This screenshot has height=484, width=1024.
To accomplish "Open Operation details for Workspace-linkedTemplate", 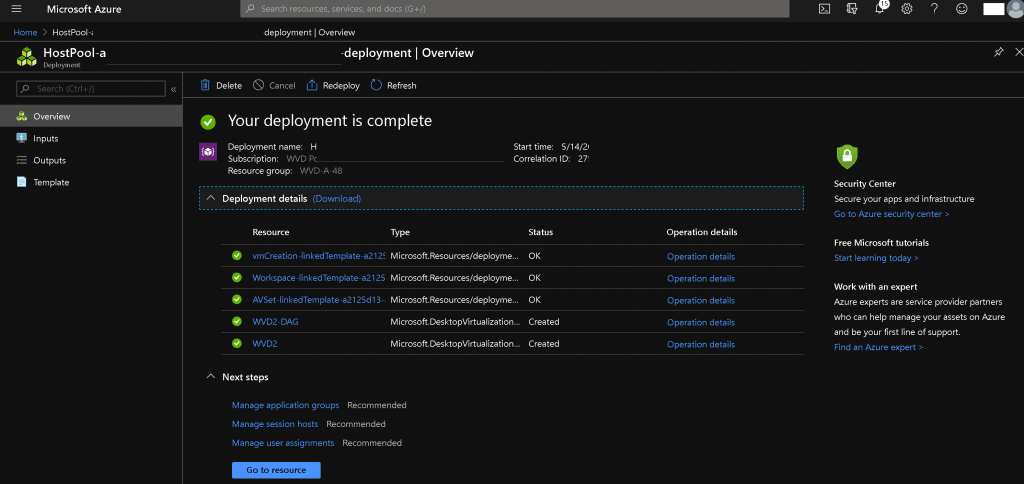I will tap(701, 279).
